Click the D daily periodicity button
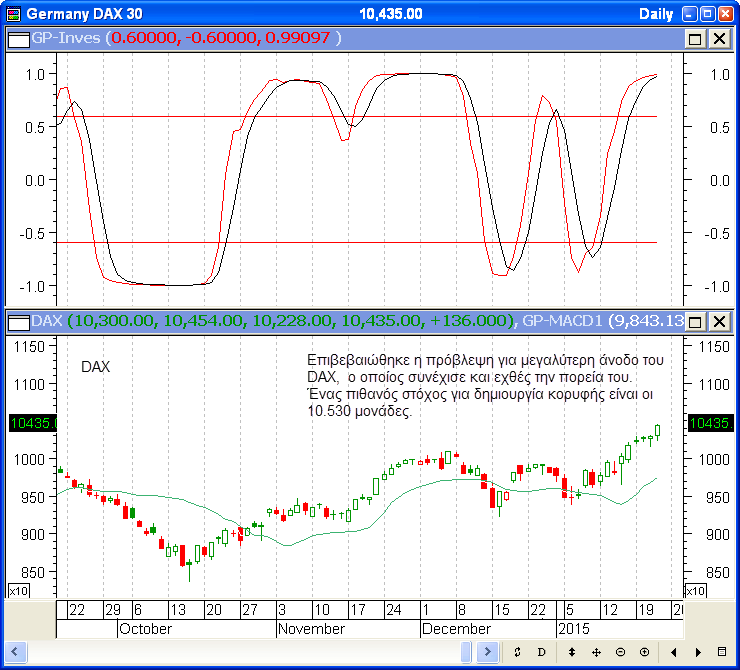Image resolution: width=740 pixels, height=670 pixels. [541, 652]
